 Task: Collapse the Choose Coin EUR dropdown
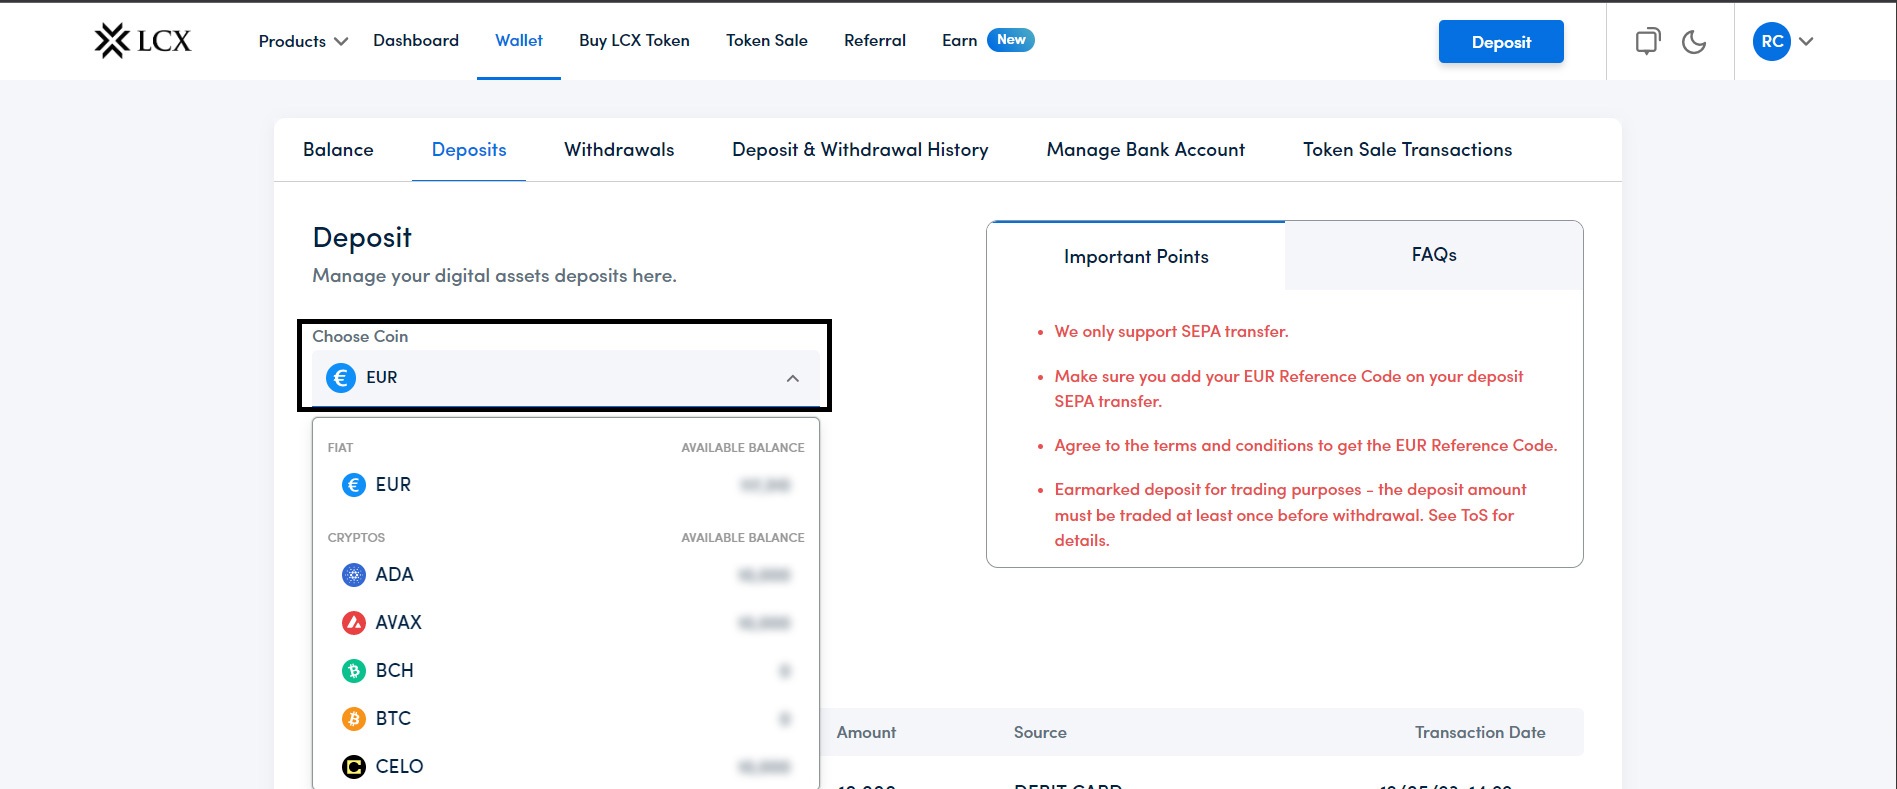coord(566,378)
